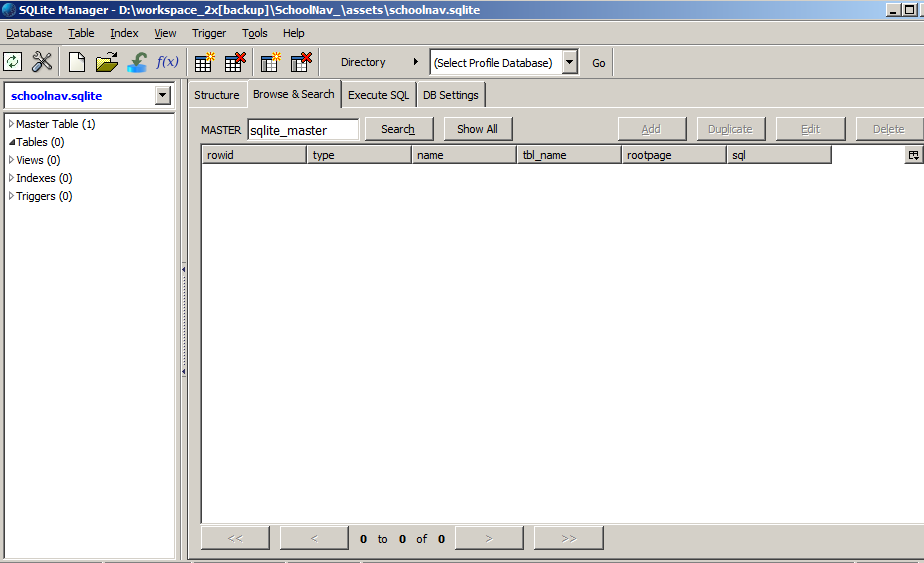Click the Go button
The image size is (924, 563).
pyautogui.click(x=599, y=62)
